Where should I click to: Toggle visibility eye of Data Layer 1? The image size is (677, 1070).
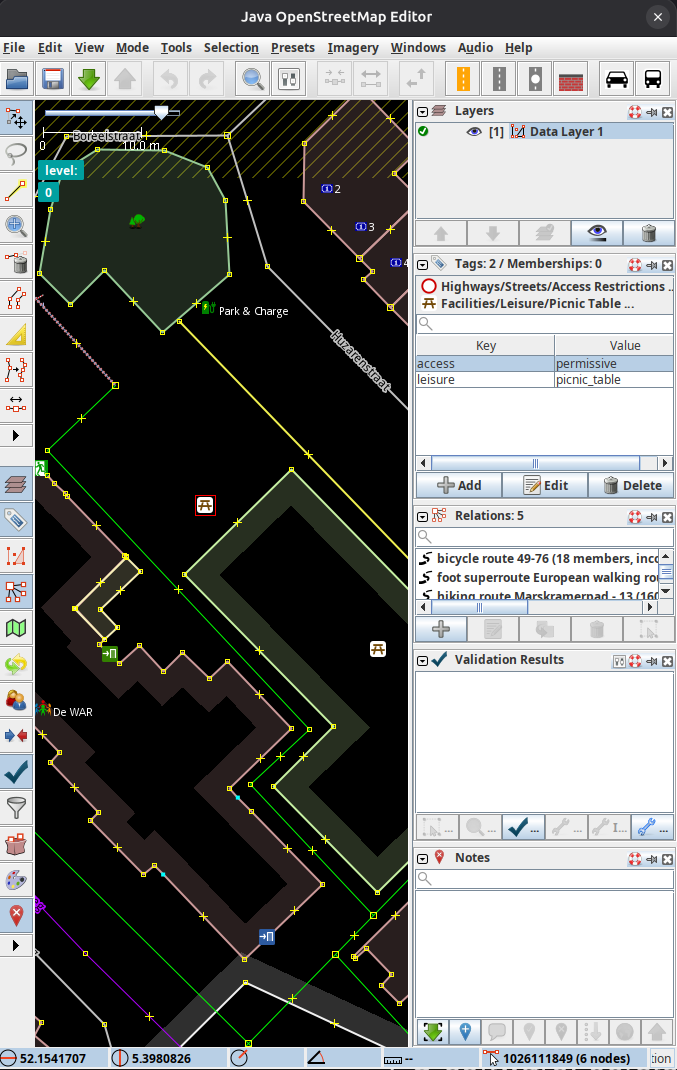[x=474, y=132]
